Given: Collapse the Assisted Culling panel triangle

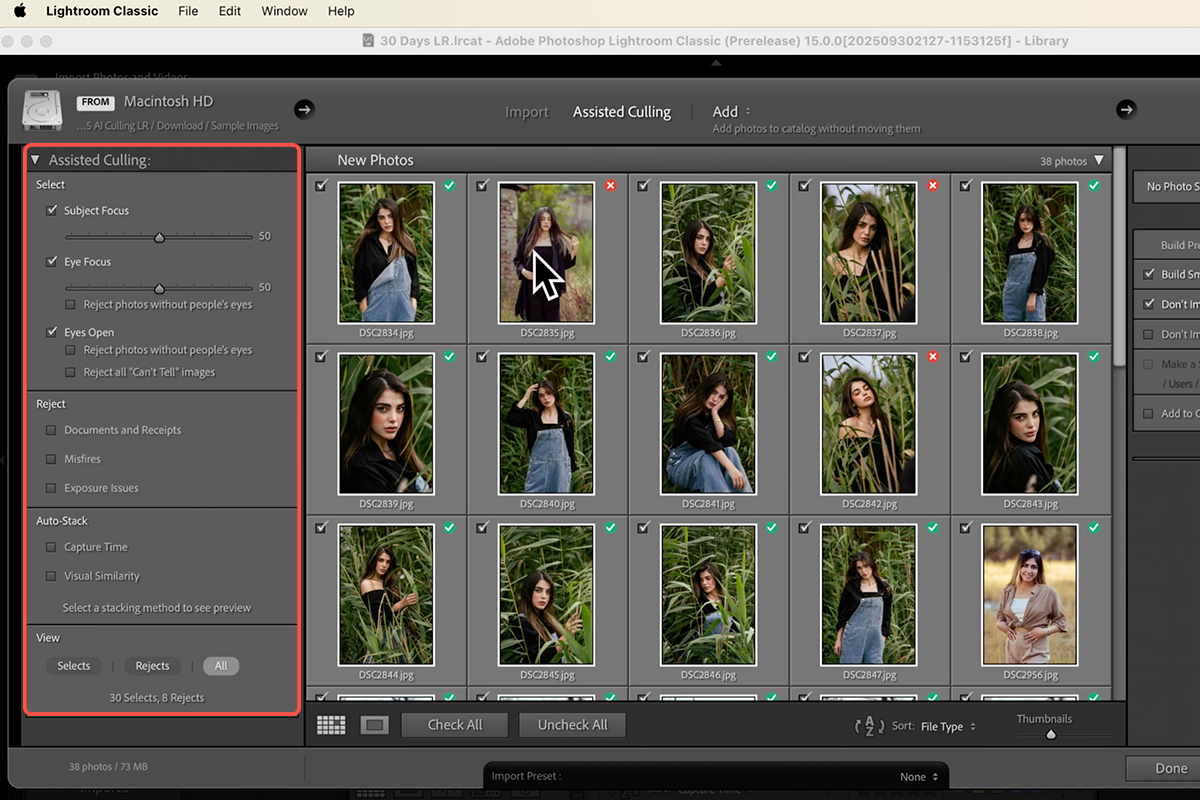Looking at the screenshot, I should tap(35, 160).
